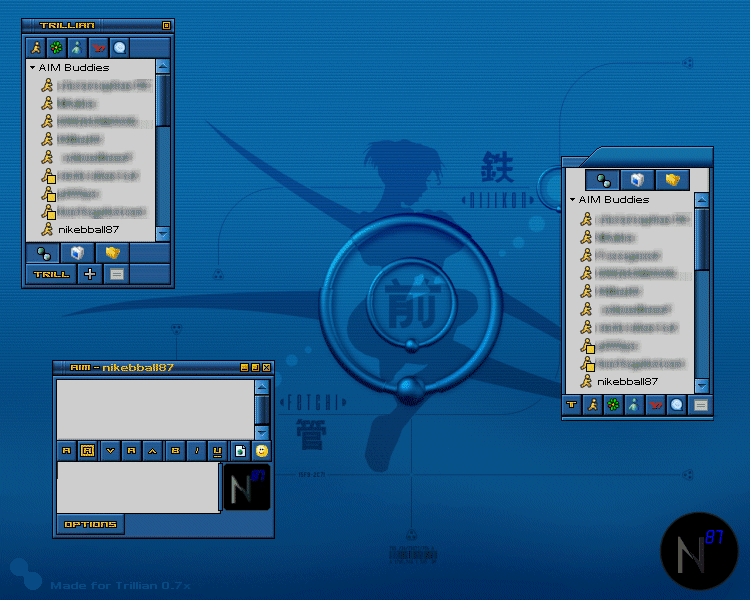
Task: Click the document page icon in message toolbar
Action: [x=240, y=451]
